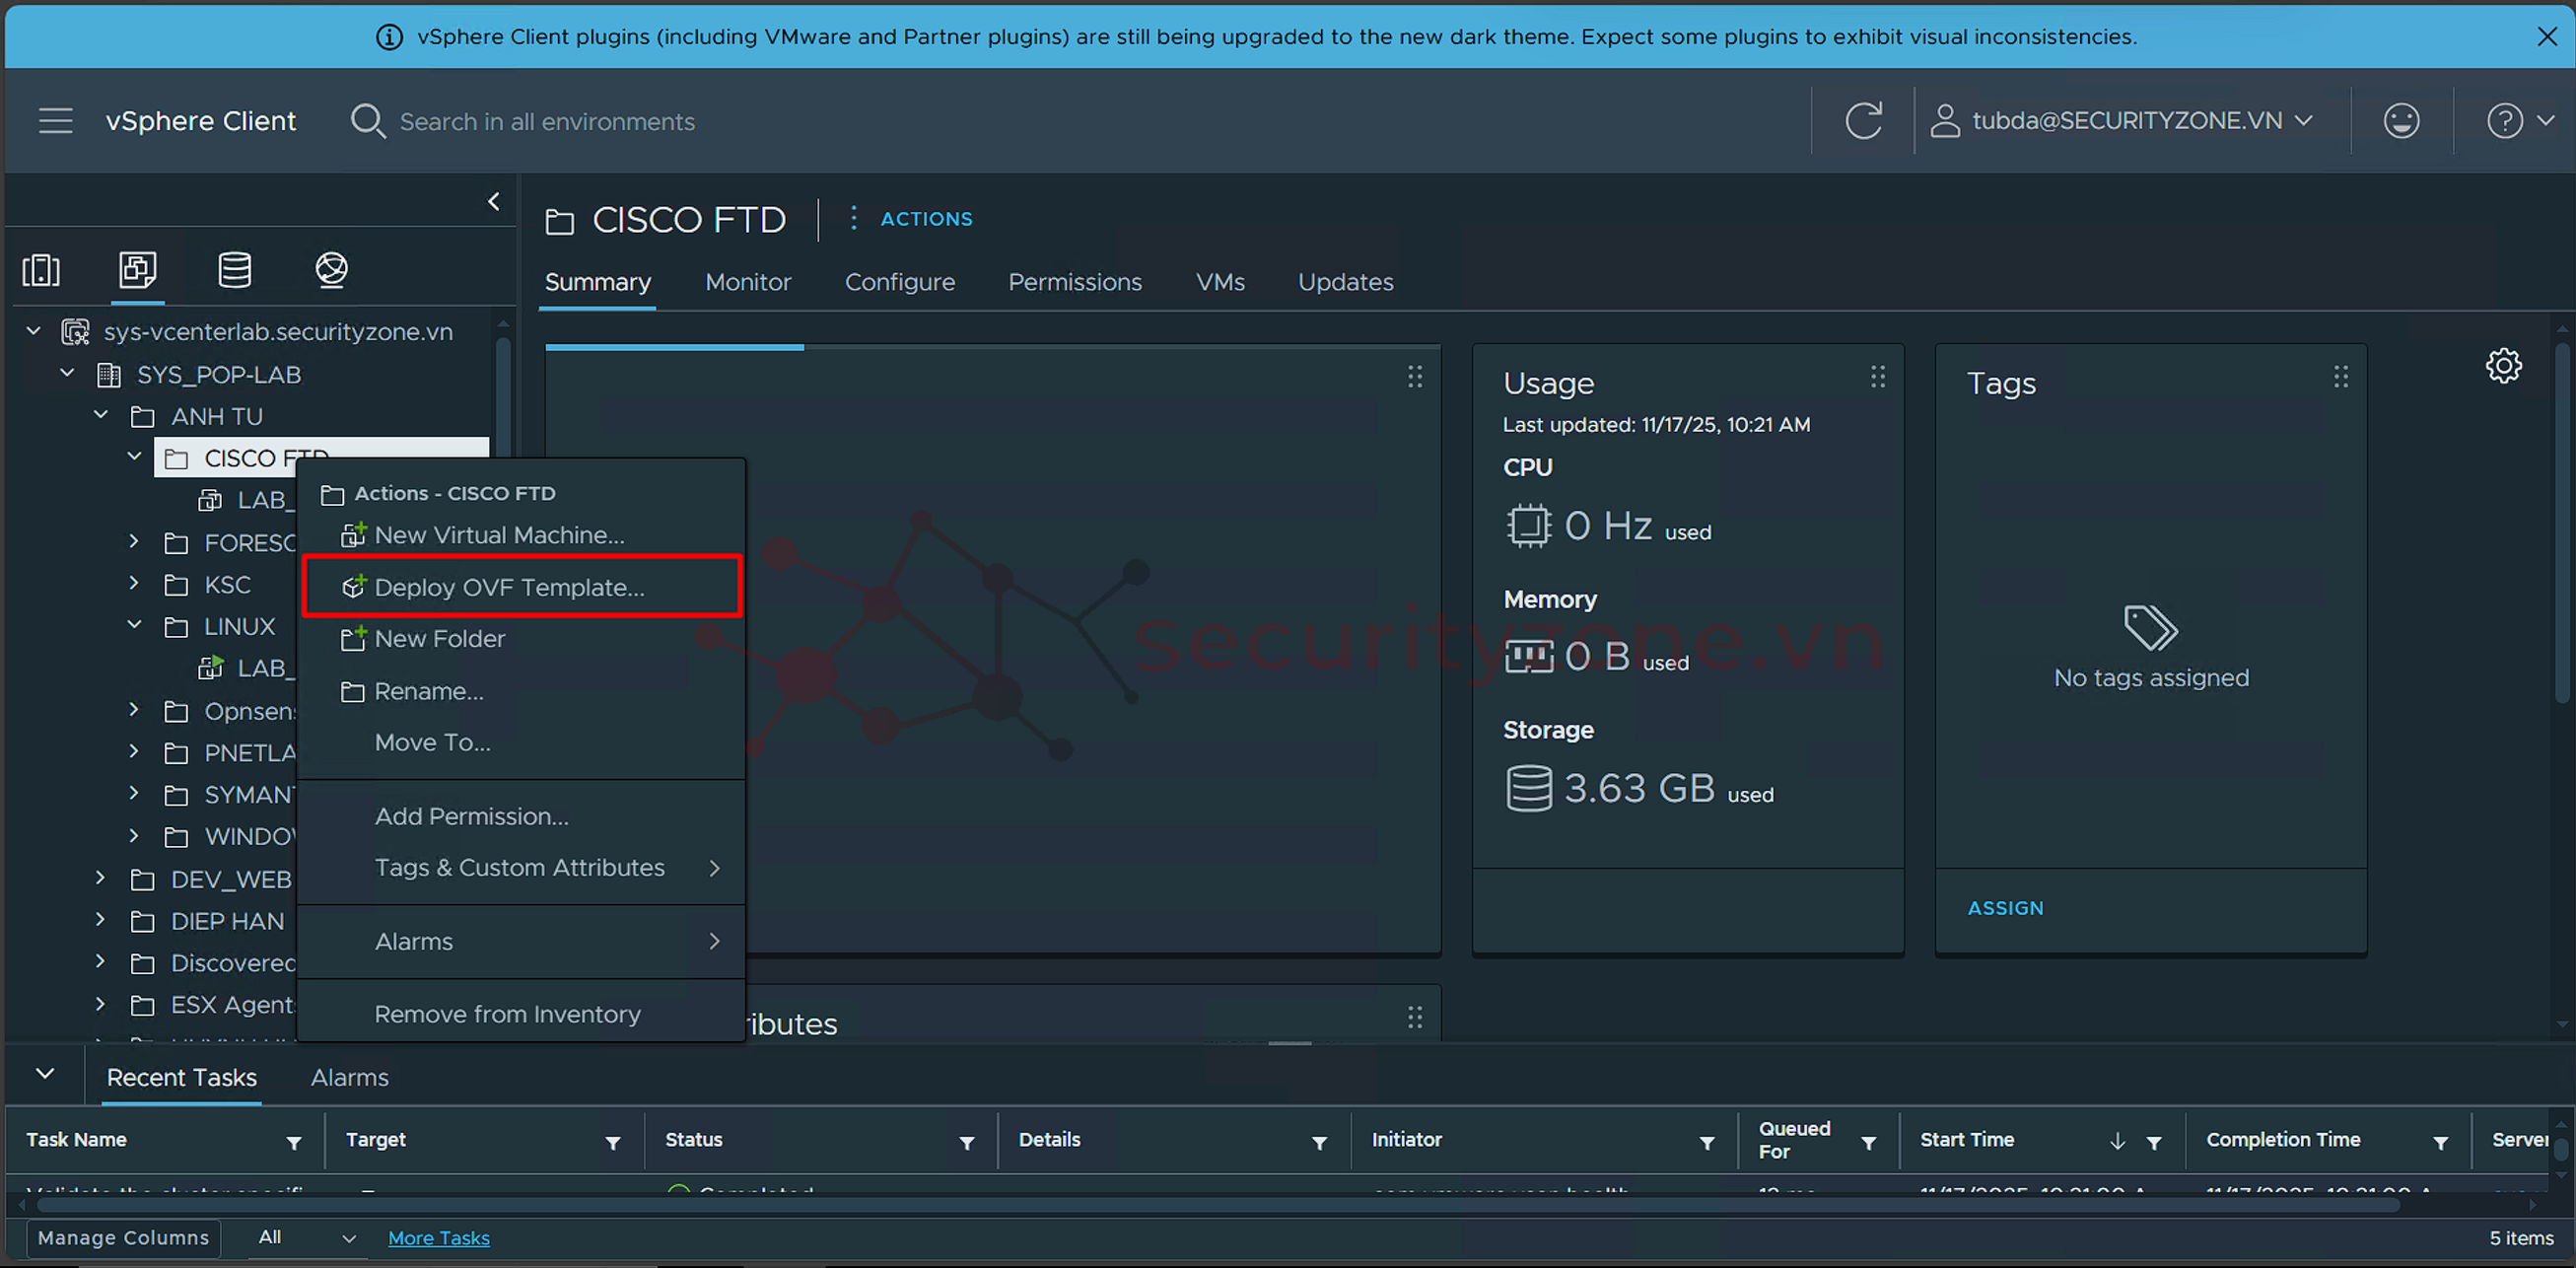Collapse the left navigation pane

(x=494, y=202)
